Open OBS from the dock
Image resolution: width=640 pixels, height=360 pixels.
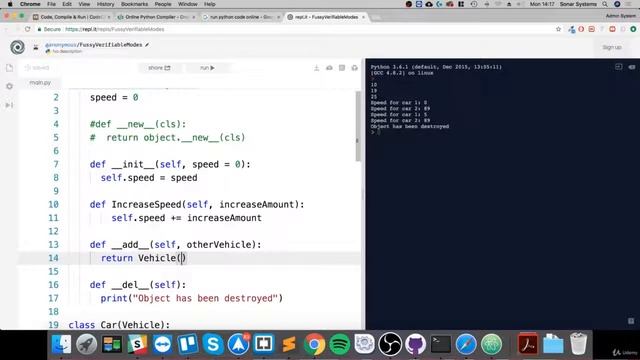pyautogui.click(x=390, y=345)
